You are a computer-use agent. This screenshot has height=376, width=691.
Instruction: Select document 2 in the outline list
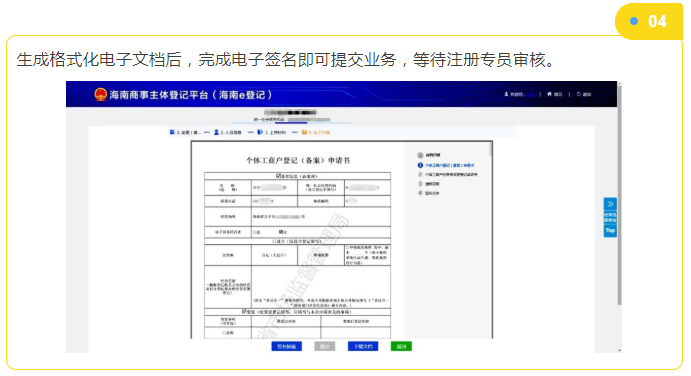point(448,175)
